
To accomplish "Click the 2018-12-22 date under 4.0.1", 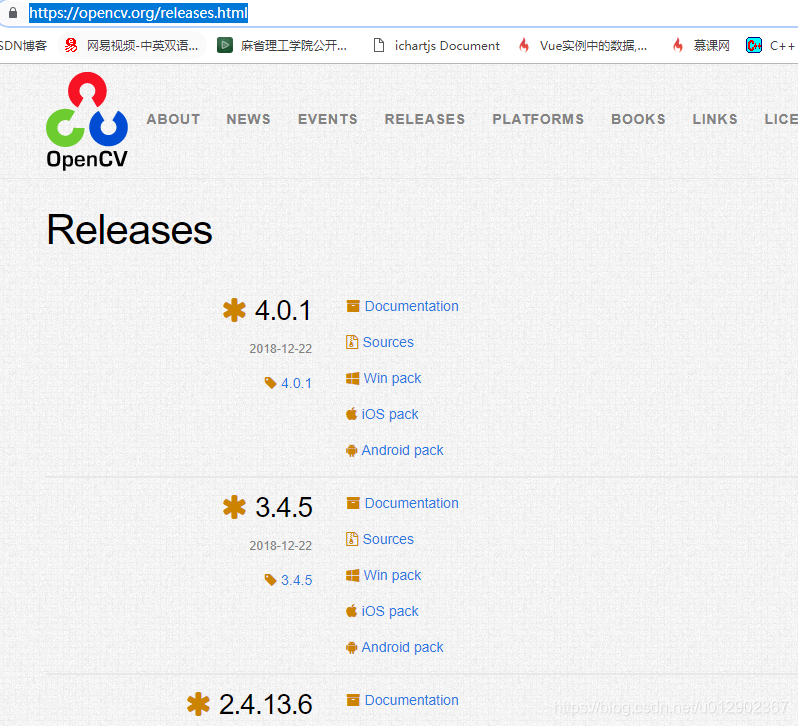I will 280,349.
